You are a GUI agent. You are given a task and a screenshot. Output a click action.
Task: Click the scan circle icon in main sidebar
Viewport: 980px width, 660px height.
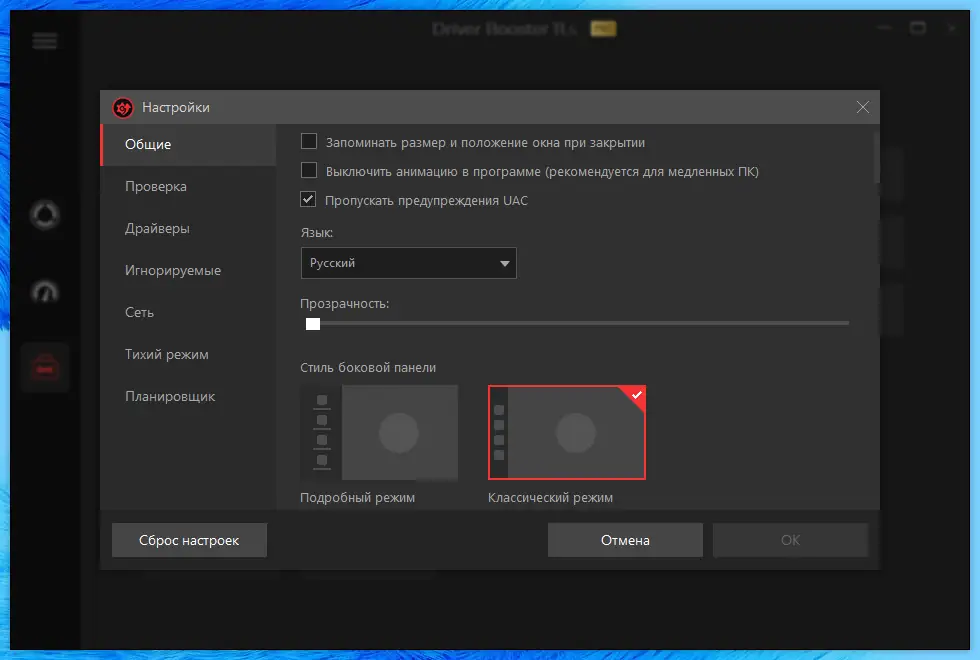(45, 215)
